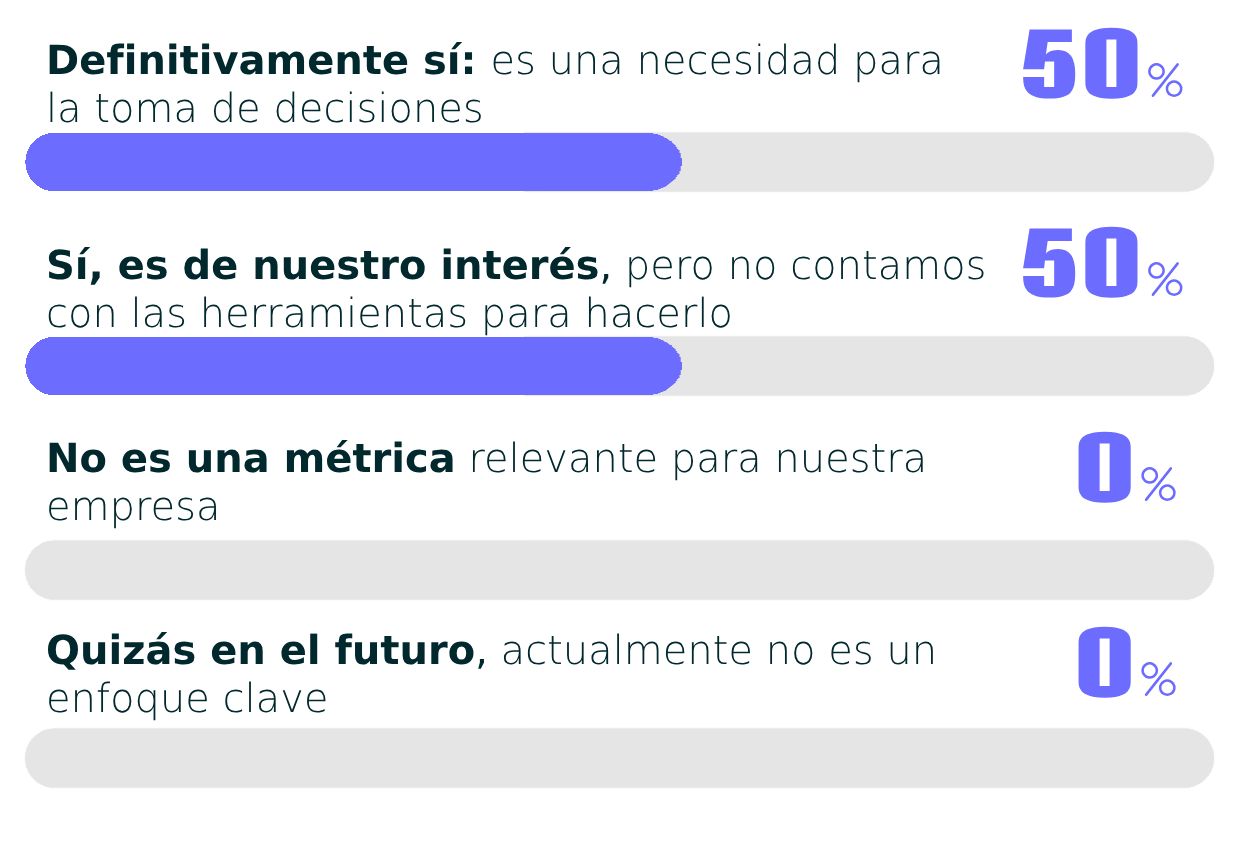Click the empty bar under "No es una métrica"
Viewport: 1243px width, 851px height.
click(x=619, y=570)
